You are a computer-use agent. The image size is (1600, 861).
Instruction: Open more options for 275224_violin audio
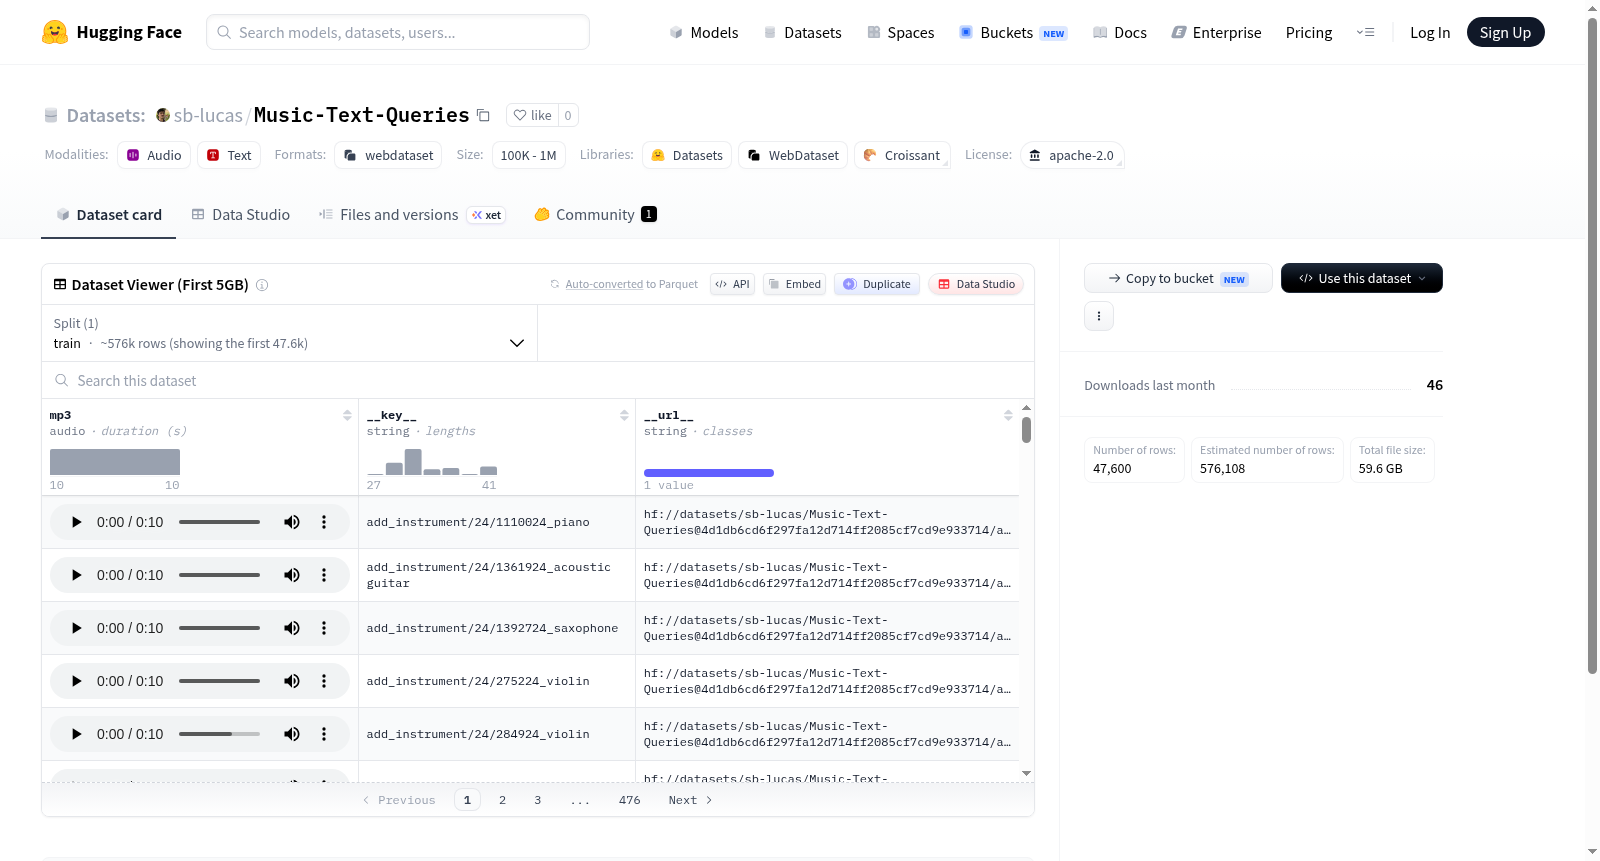coord(324,681)
